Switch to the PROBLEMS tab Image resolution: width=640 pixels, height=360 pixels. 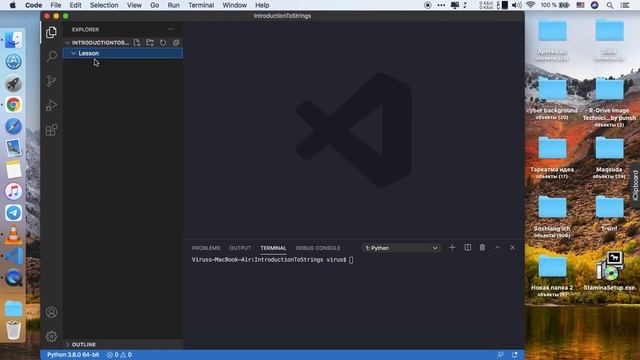(x=206, y=248)
